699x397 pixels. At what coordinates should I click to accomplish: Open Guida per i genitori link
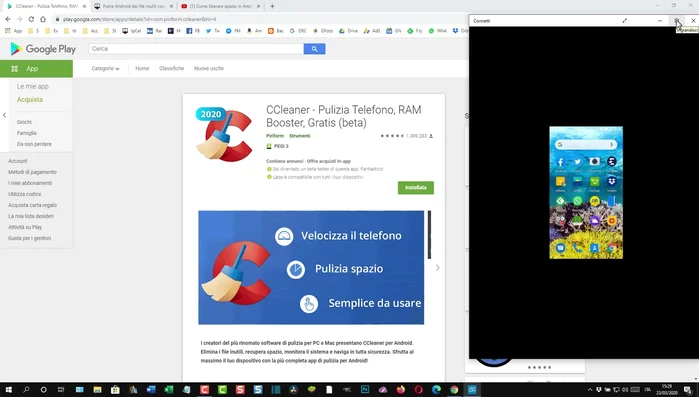(x=29, y=238)
